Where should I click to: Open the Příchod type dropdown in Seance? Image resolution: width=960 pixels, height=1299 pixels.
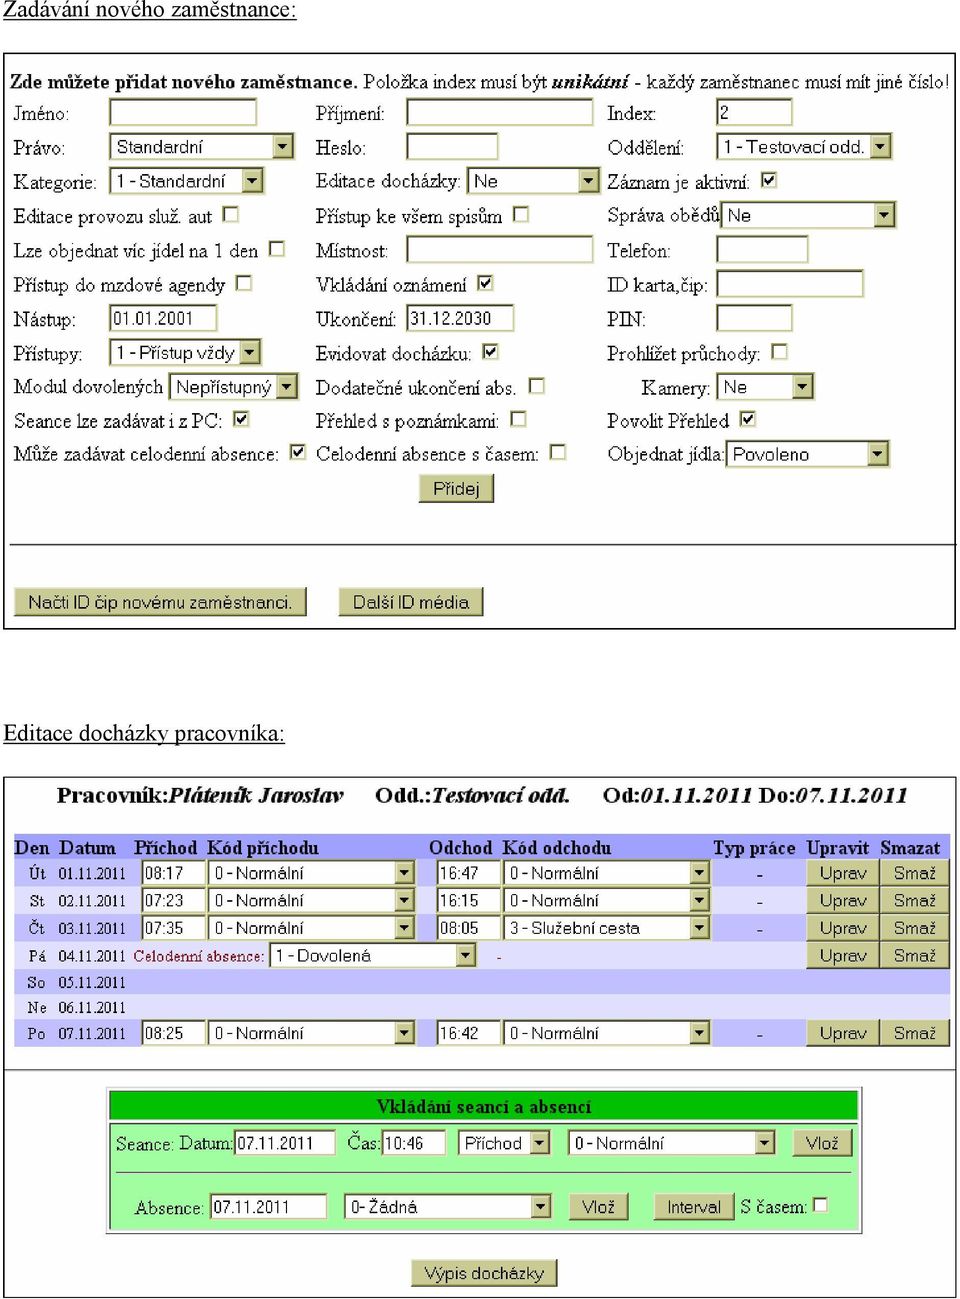504,1143
